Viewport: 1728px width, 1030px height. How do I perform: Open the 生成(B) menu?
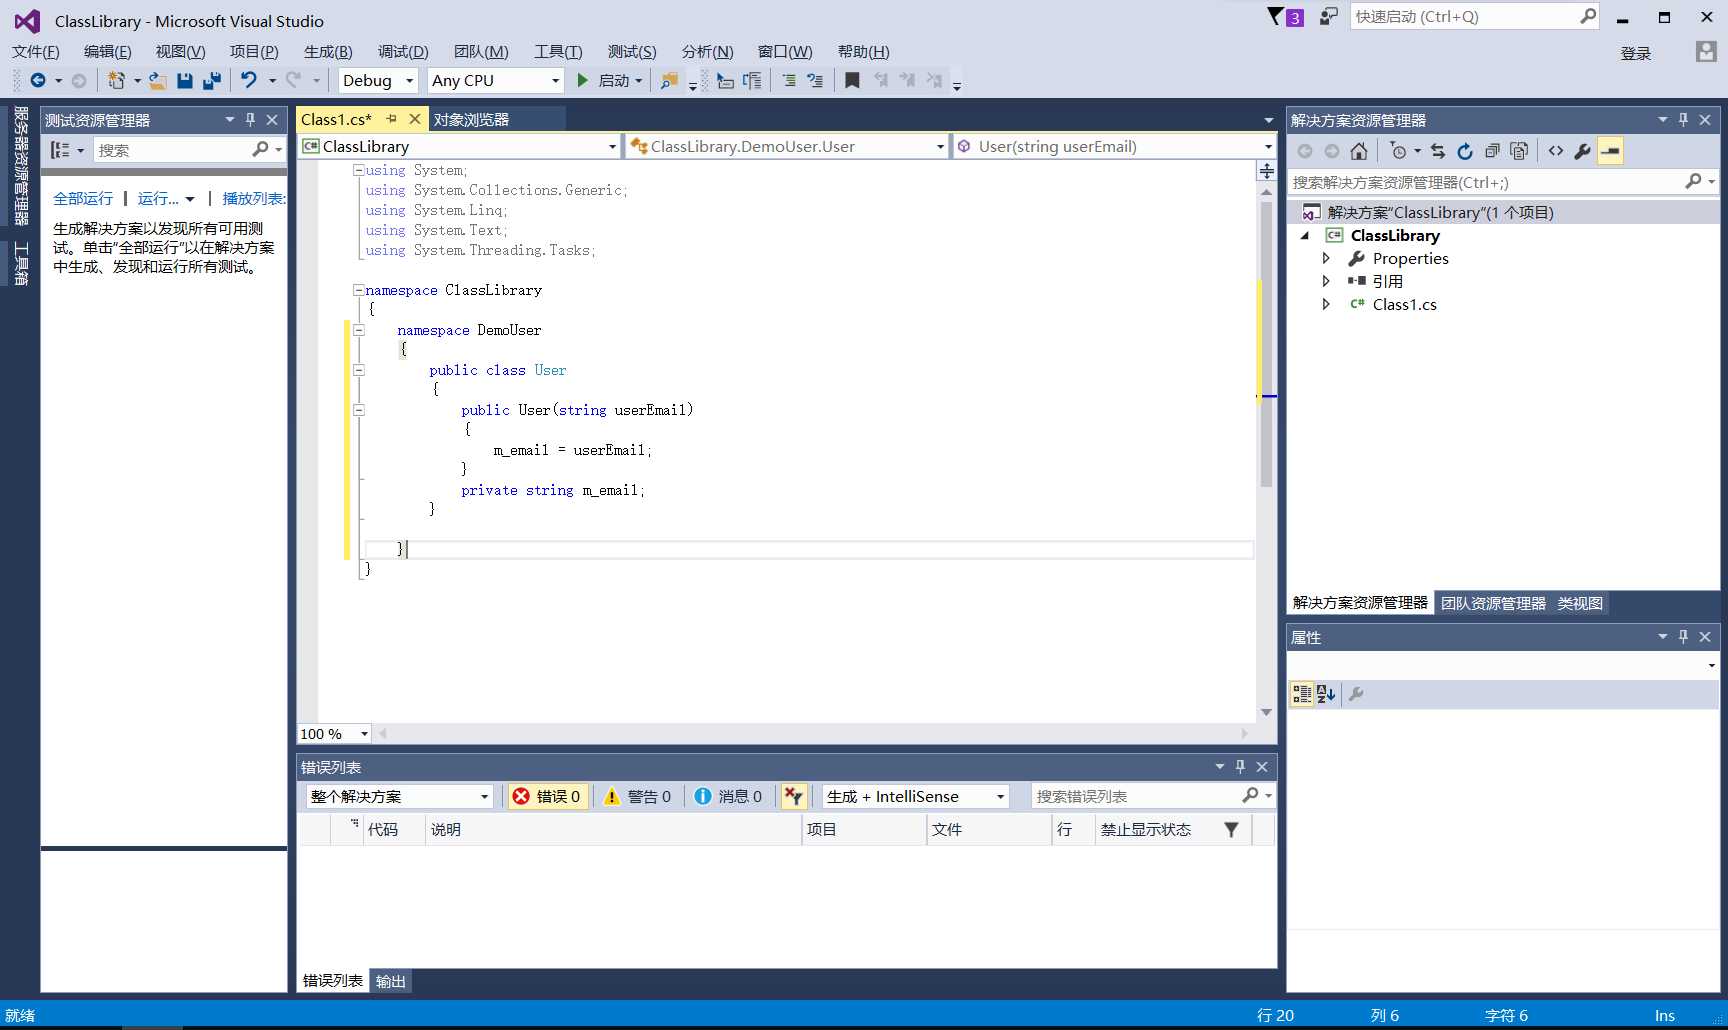tap(328, 52)
